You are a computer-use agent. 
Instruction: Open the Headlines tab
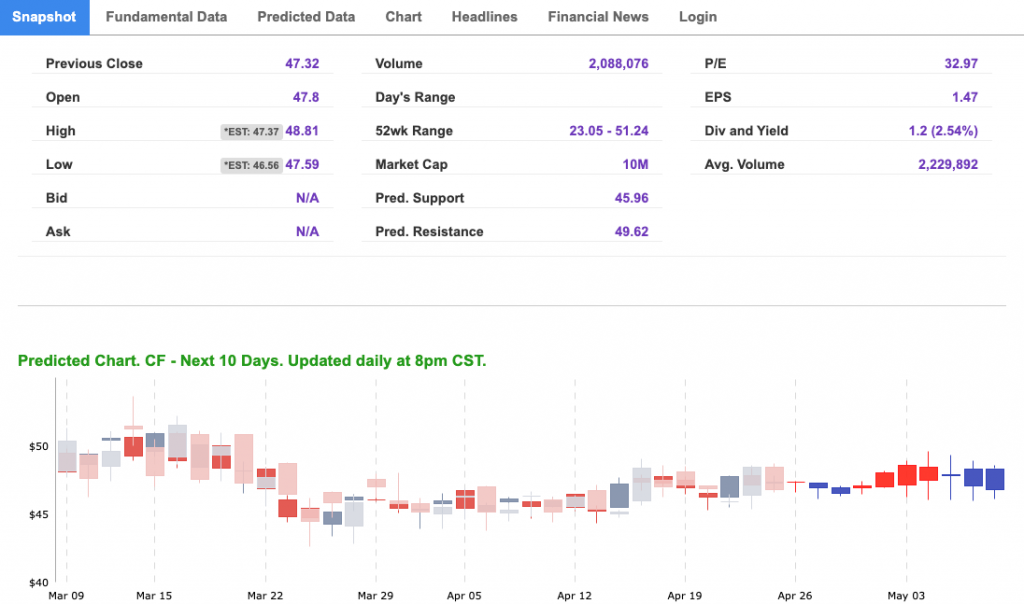click(484, 17)
